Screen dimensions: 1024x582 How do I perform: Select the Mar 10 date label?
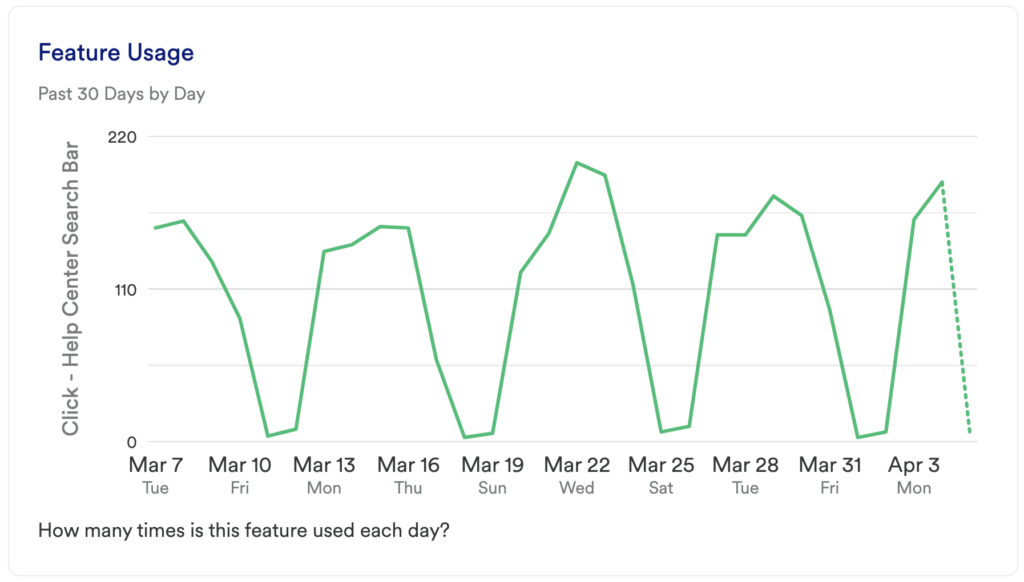(x=240, y=465)
